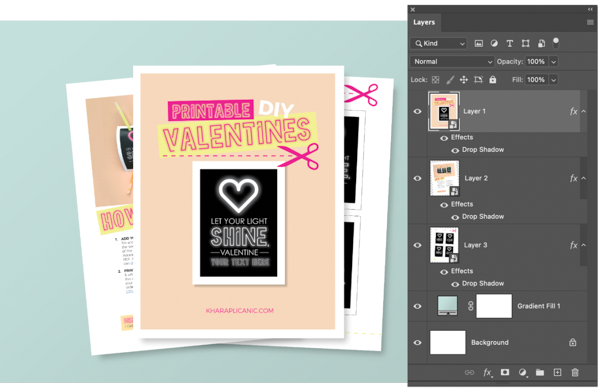Hide Layer 3 visibility eye
Image resolution: width=600 pixels, height=391 pixels.
(x=417, y=245)
